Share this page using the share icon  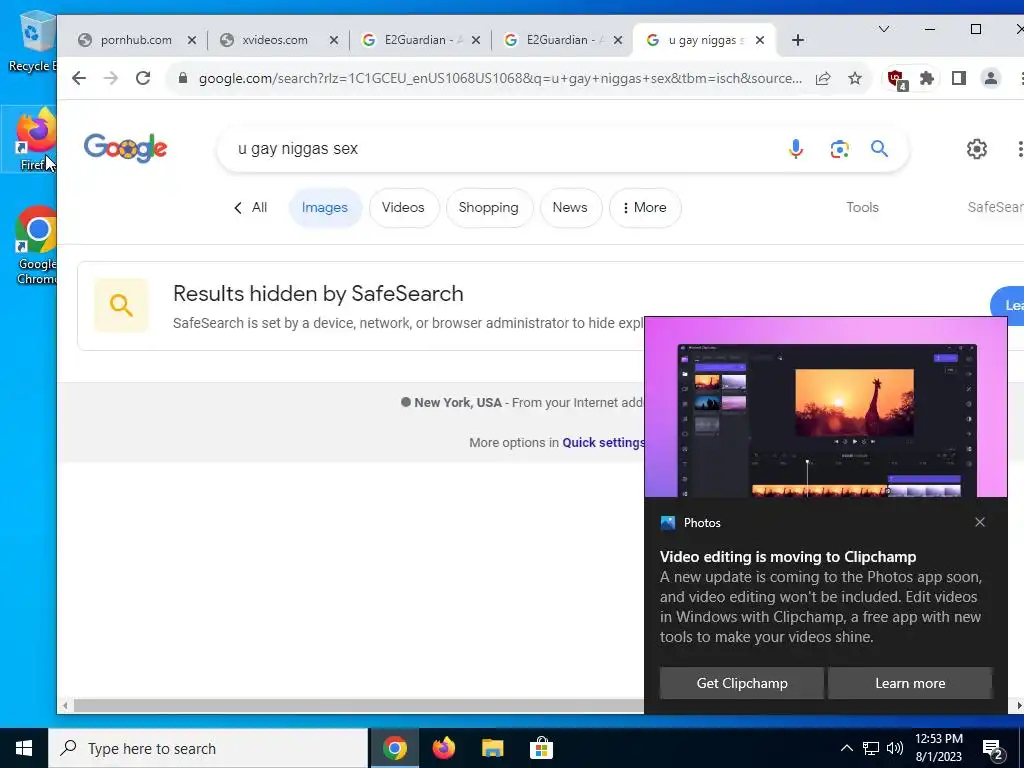[x=823, y=78]
